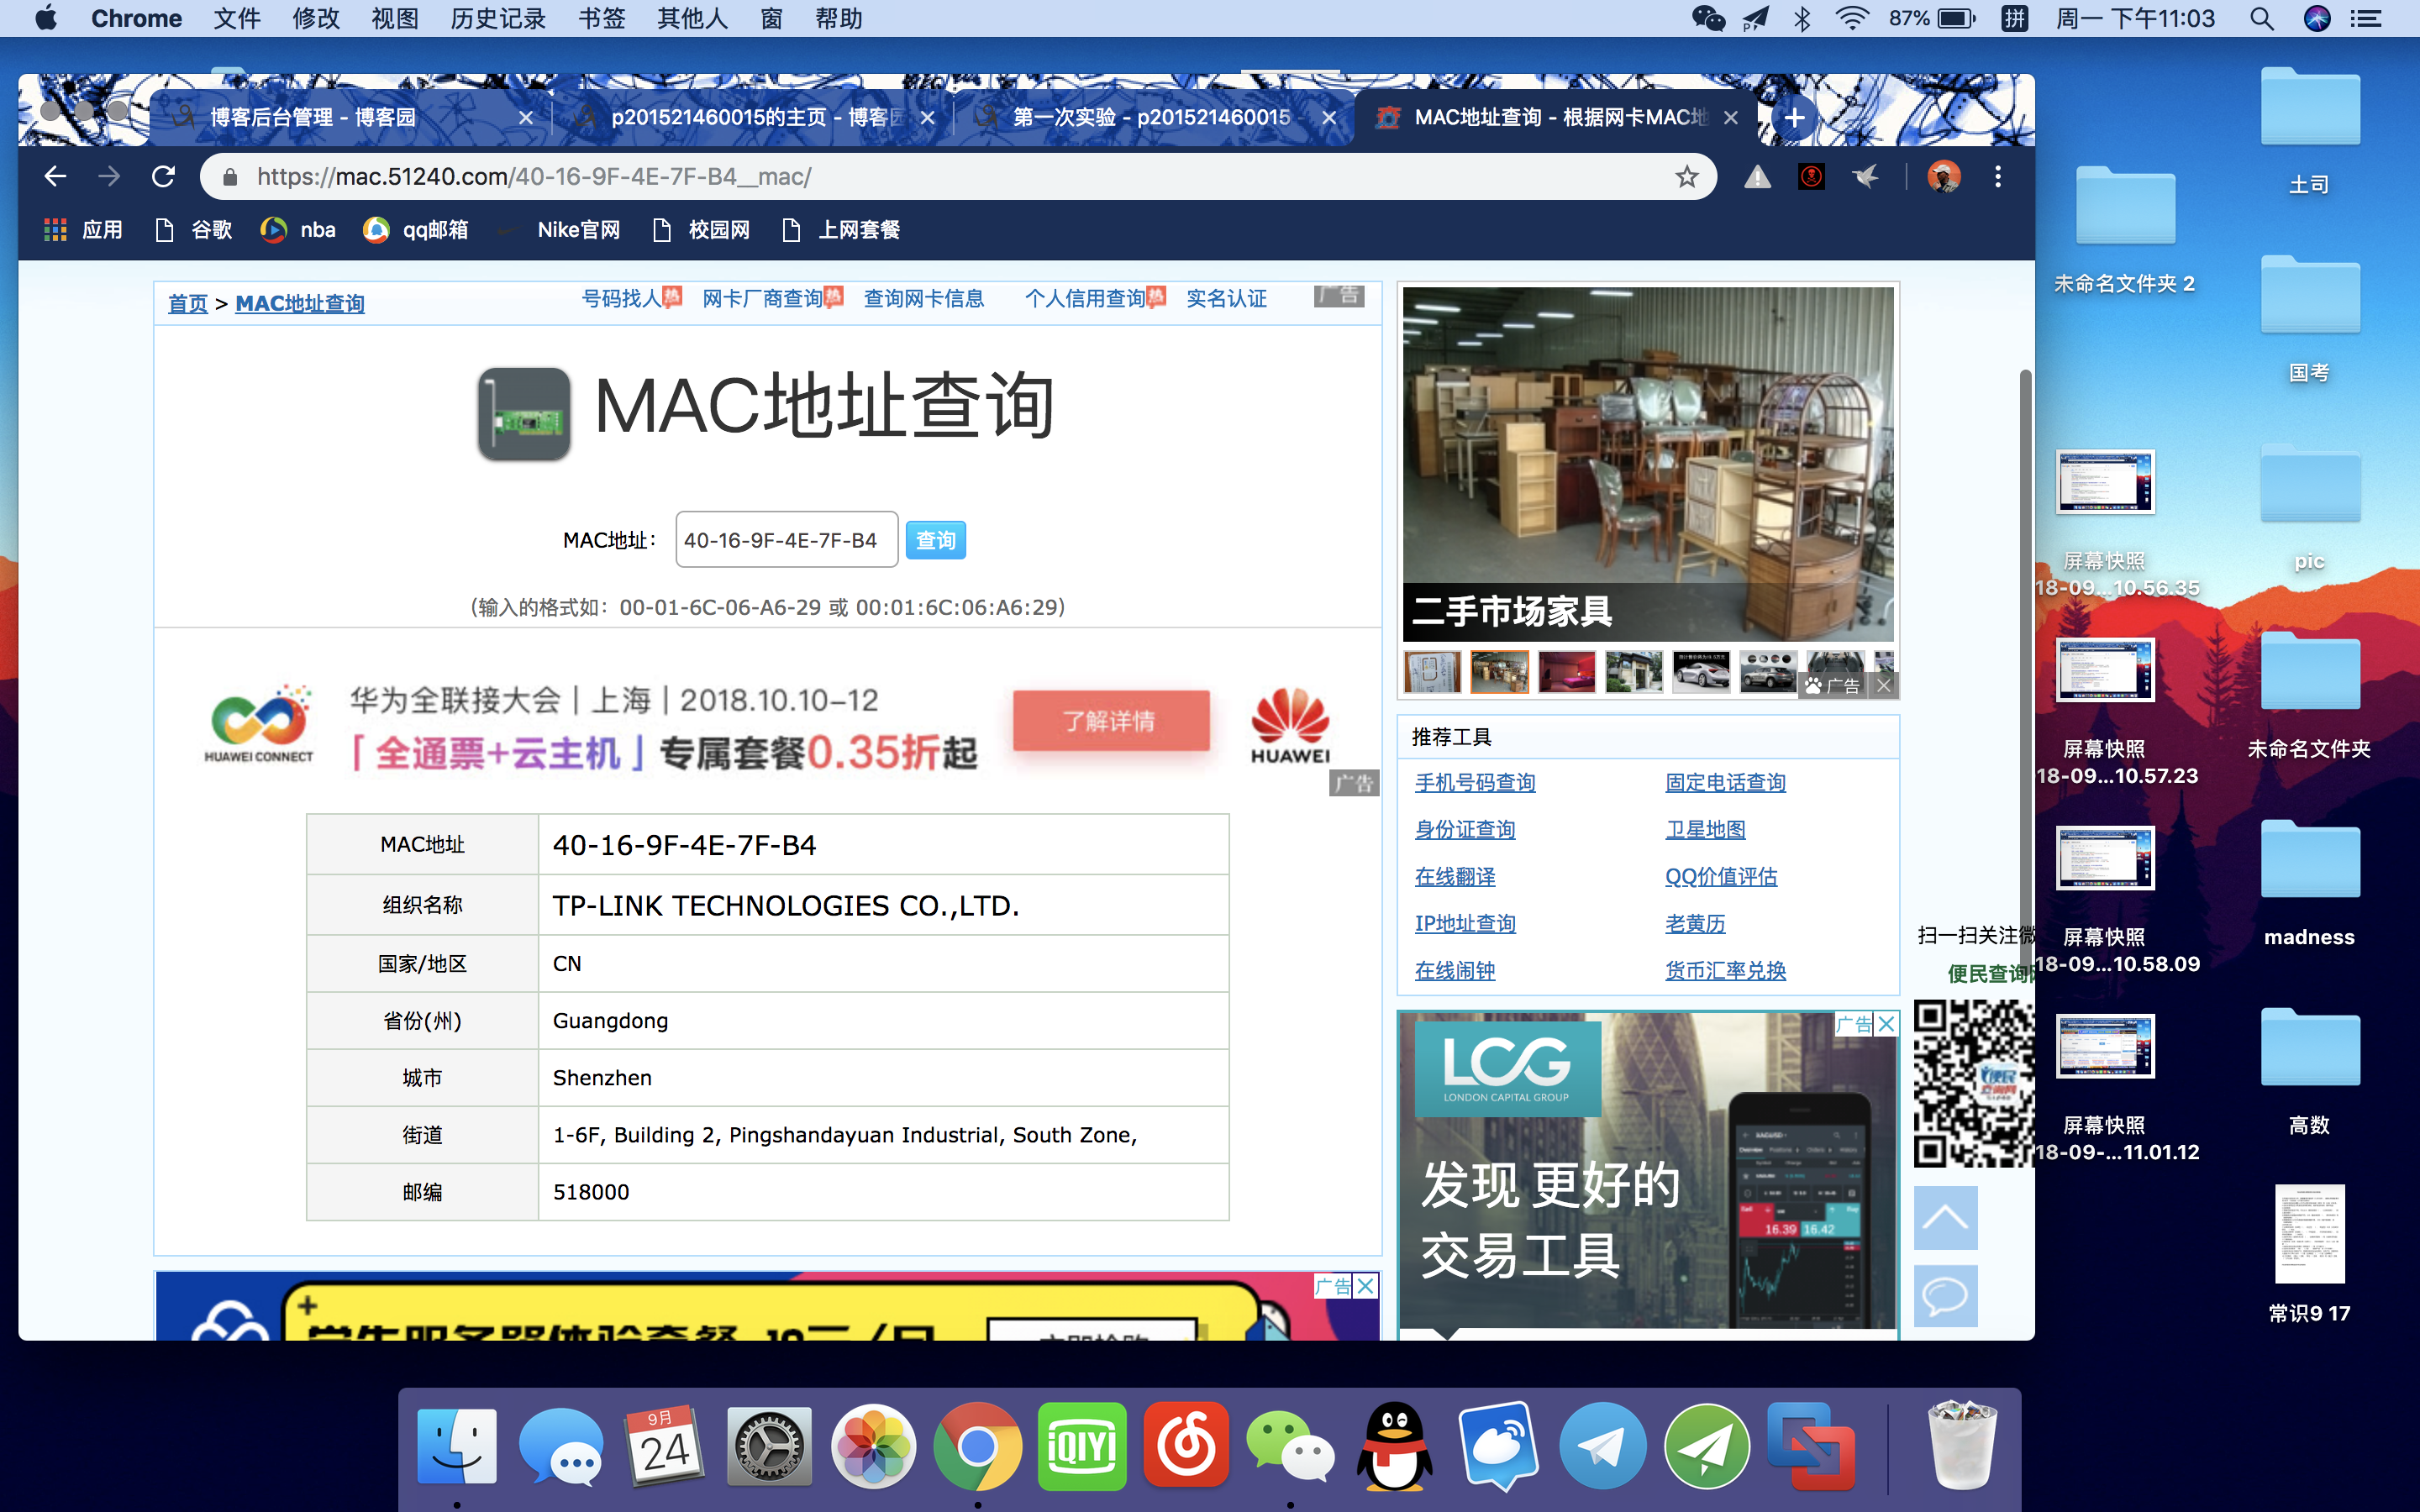Click the warning triangle extension icon

(x=1757, y=177)
